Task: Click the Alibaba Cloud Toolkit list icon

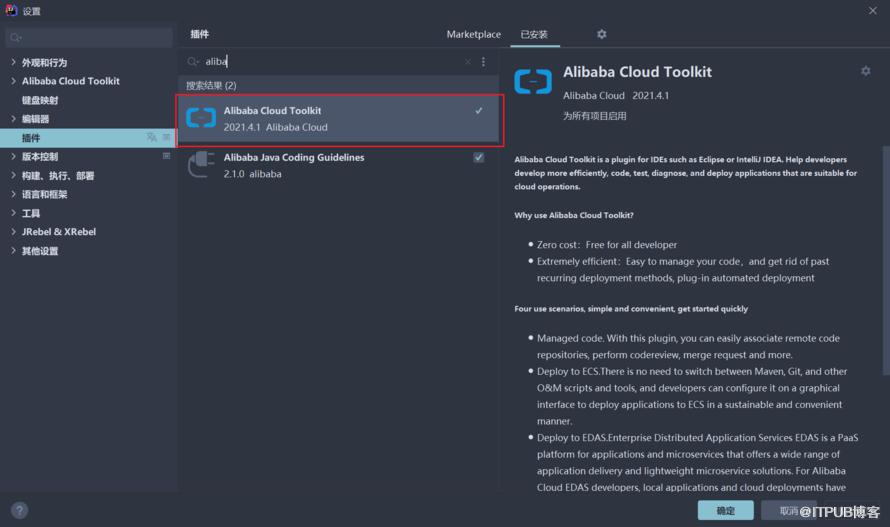Action: point(201,118)
